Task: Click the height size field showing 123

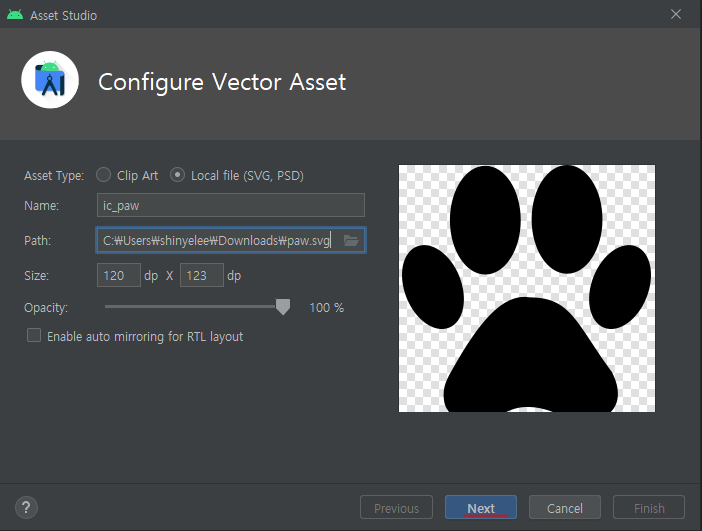Action: (201, 275)
